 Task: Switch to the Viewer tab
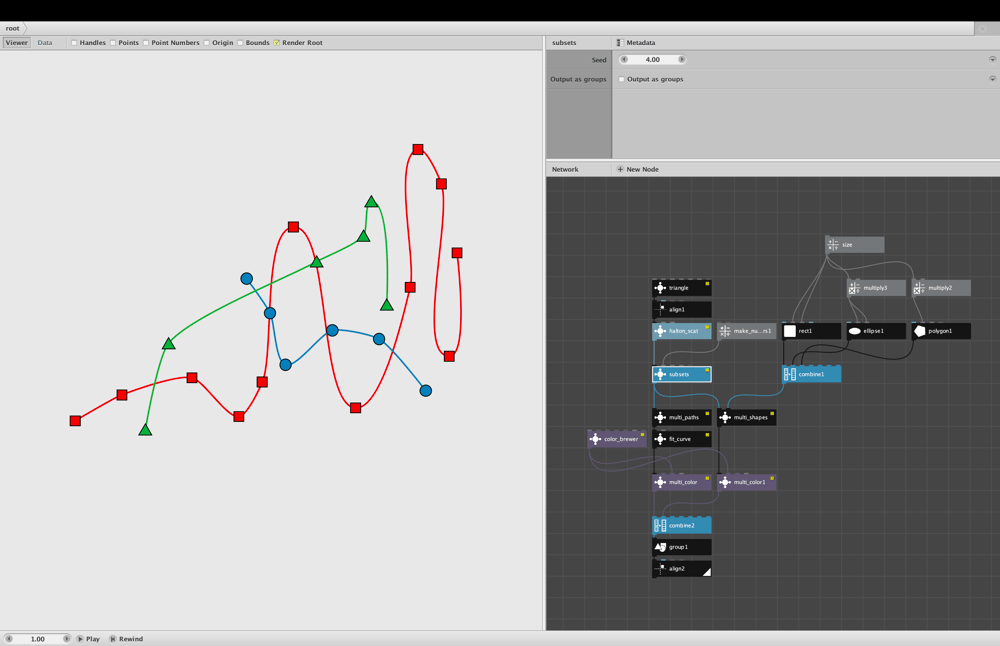17,43
